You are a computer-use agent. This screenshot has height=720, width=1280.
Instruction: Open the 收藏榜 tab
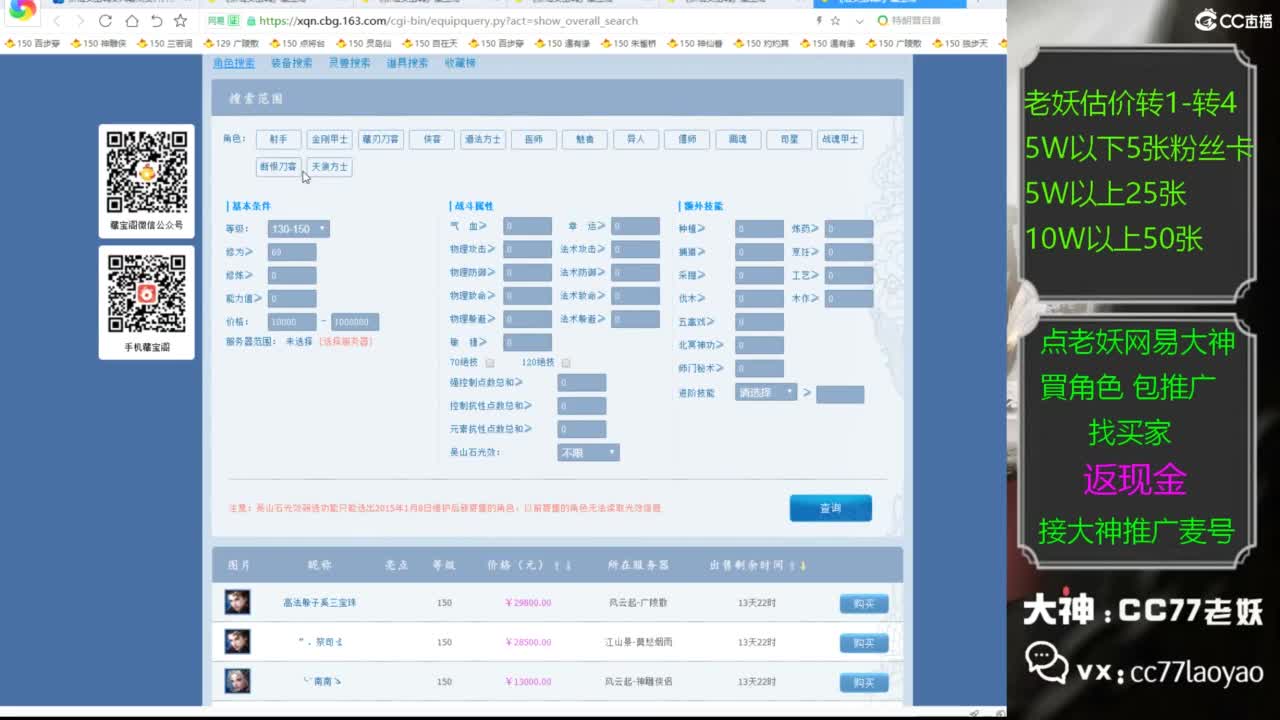point(461,63)
